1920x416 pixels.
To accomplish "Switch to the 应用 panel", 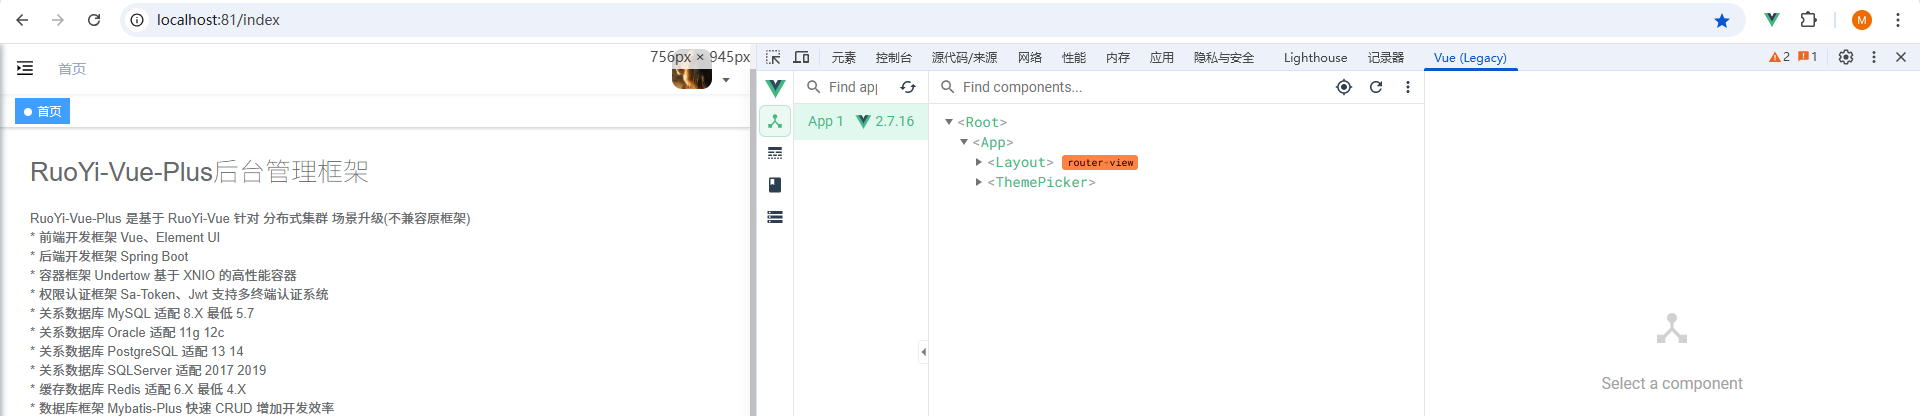I will click(1162, 58).
